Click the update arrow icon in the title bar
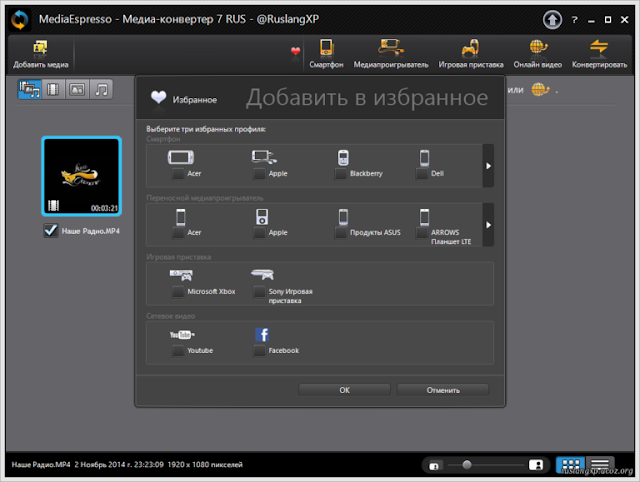Viewport: 640px width, 482px height. (x=552, y=20)
